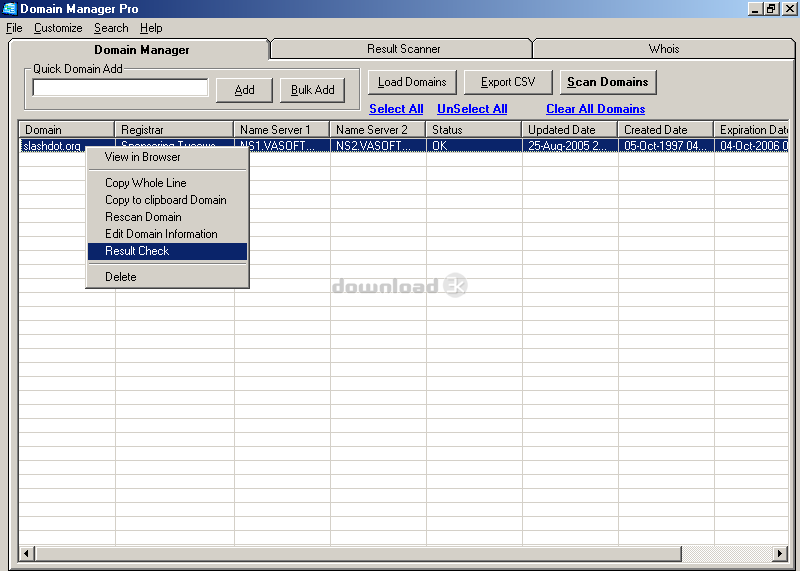Focus the Quick Domain Add input field

120,88
